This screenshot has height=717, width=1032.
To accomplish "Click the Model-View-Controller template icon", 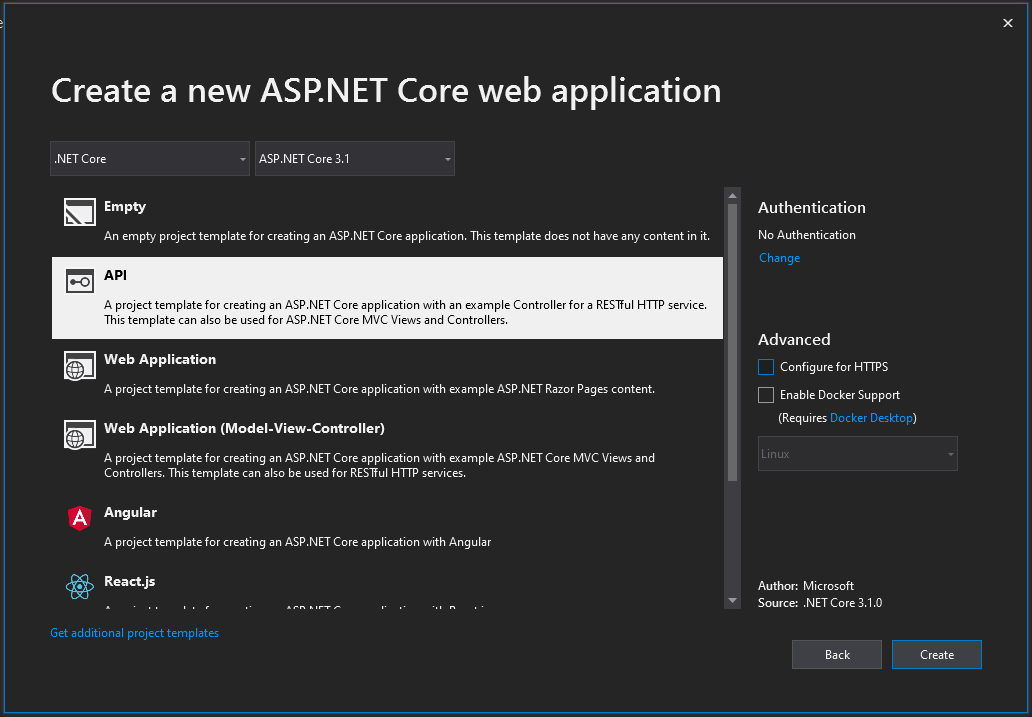I will (80, 435).
